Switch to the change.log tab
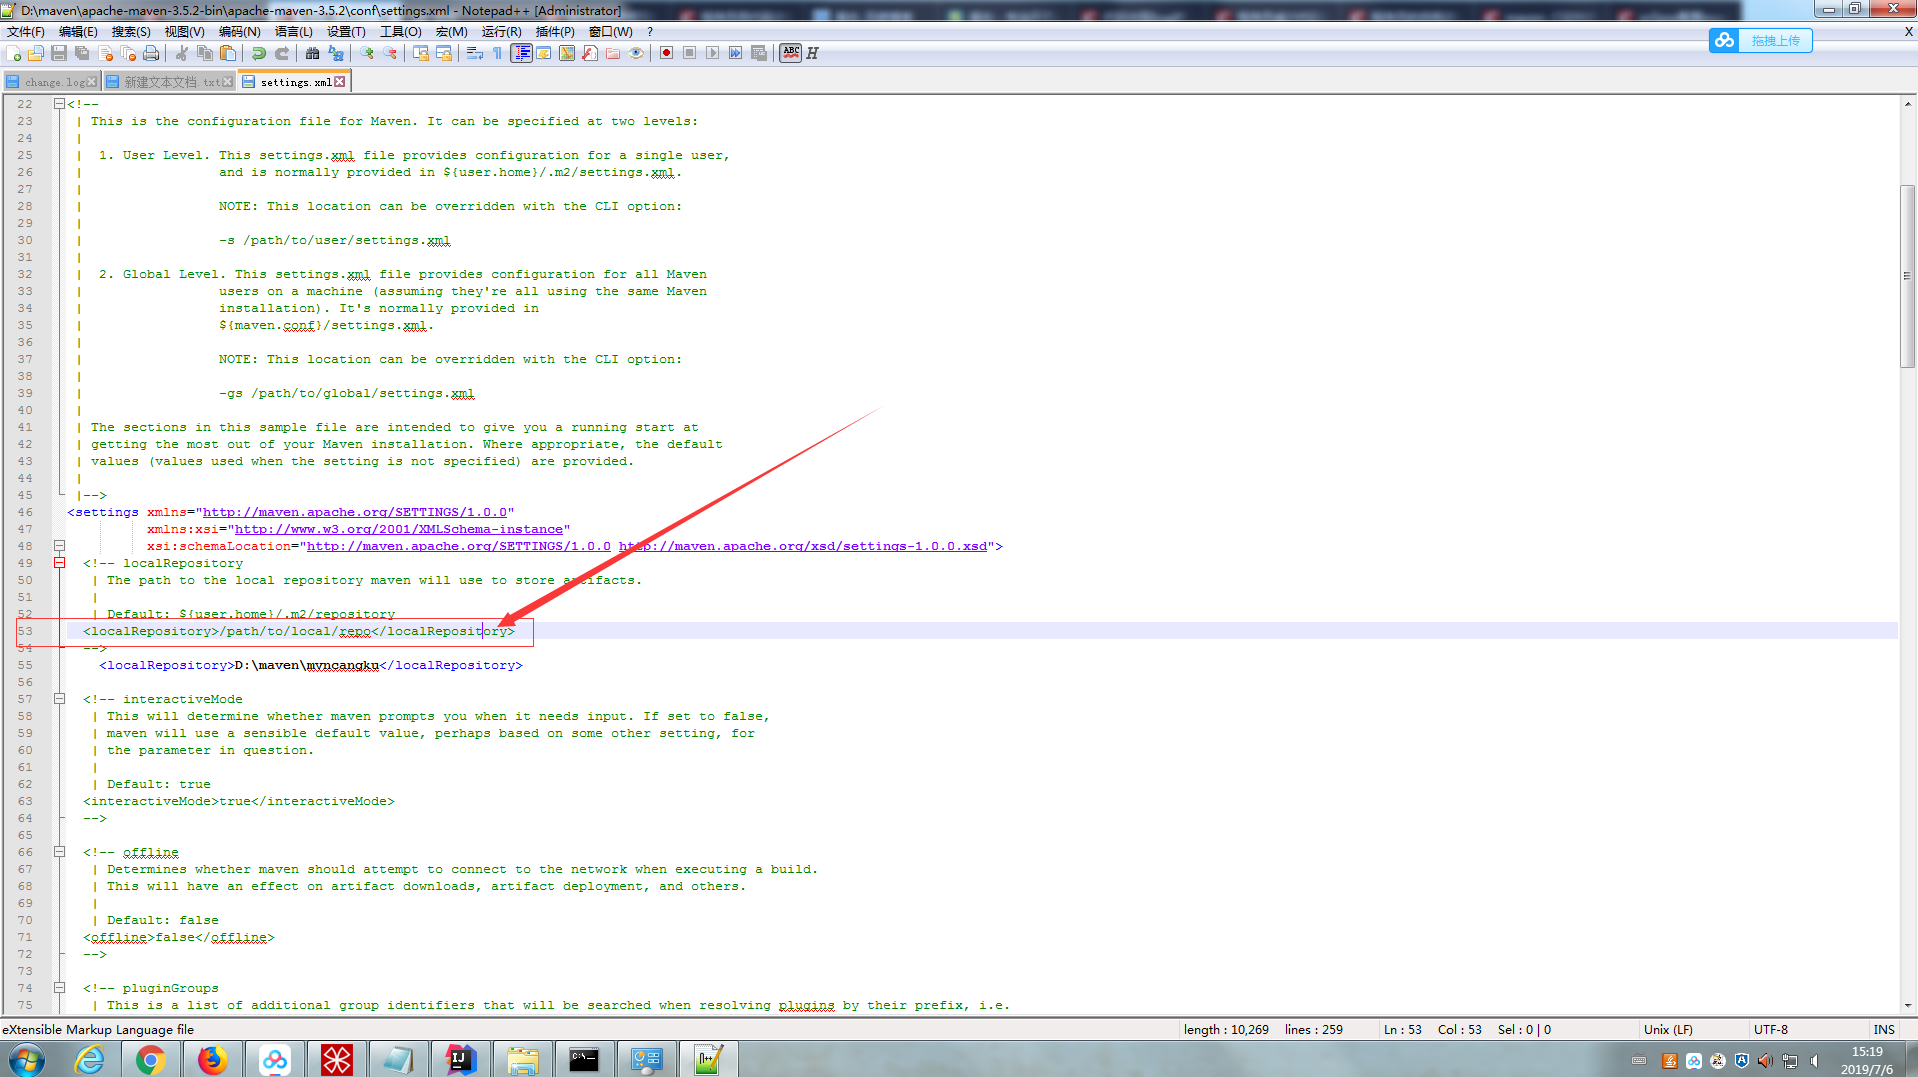The image size is (1918, 1077). tap(50, 82)
